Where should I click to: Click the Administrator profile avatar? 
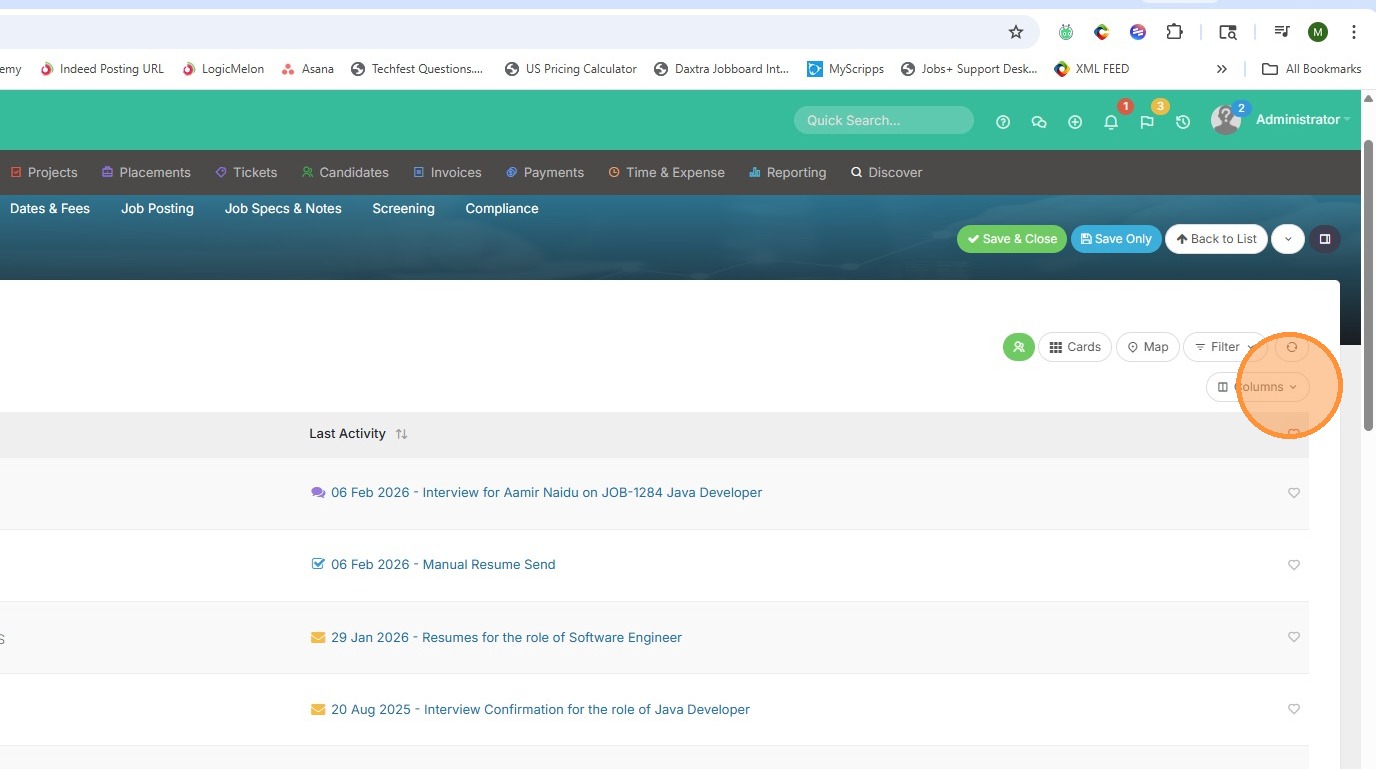click(1225, 120)
